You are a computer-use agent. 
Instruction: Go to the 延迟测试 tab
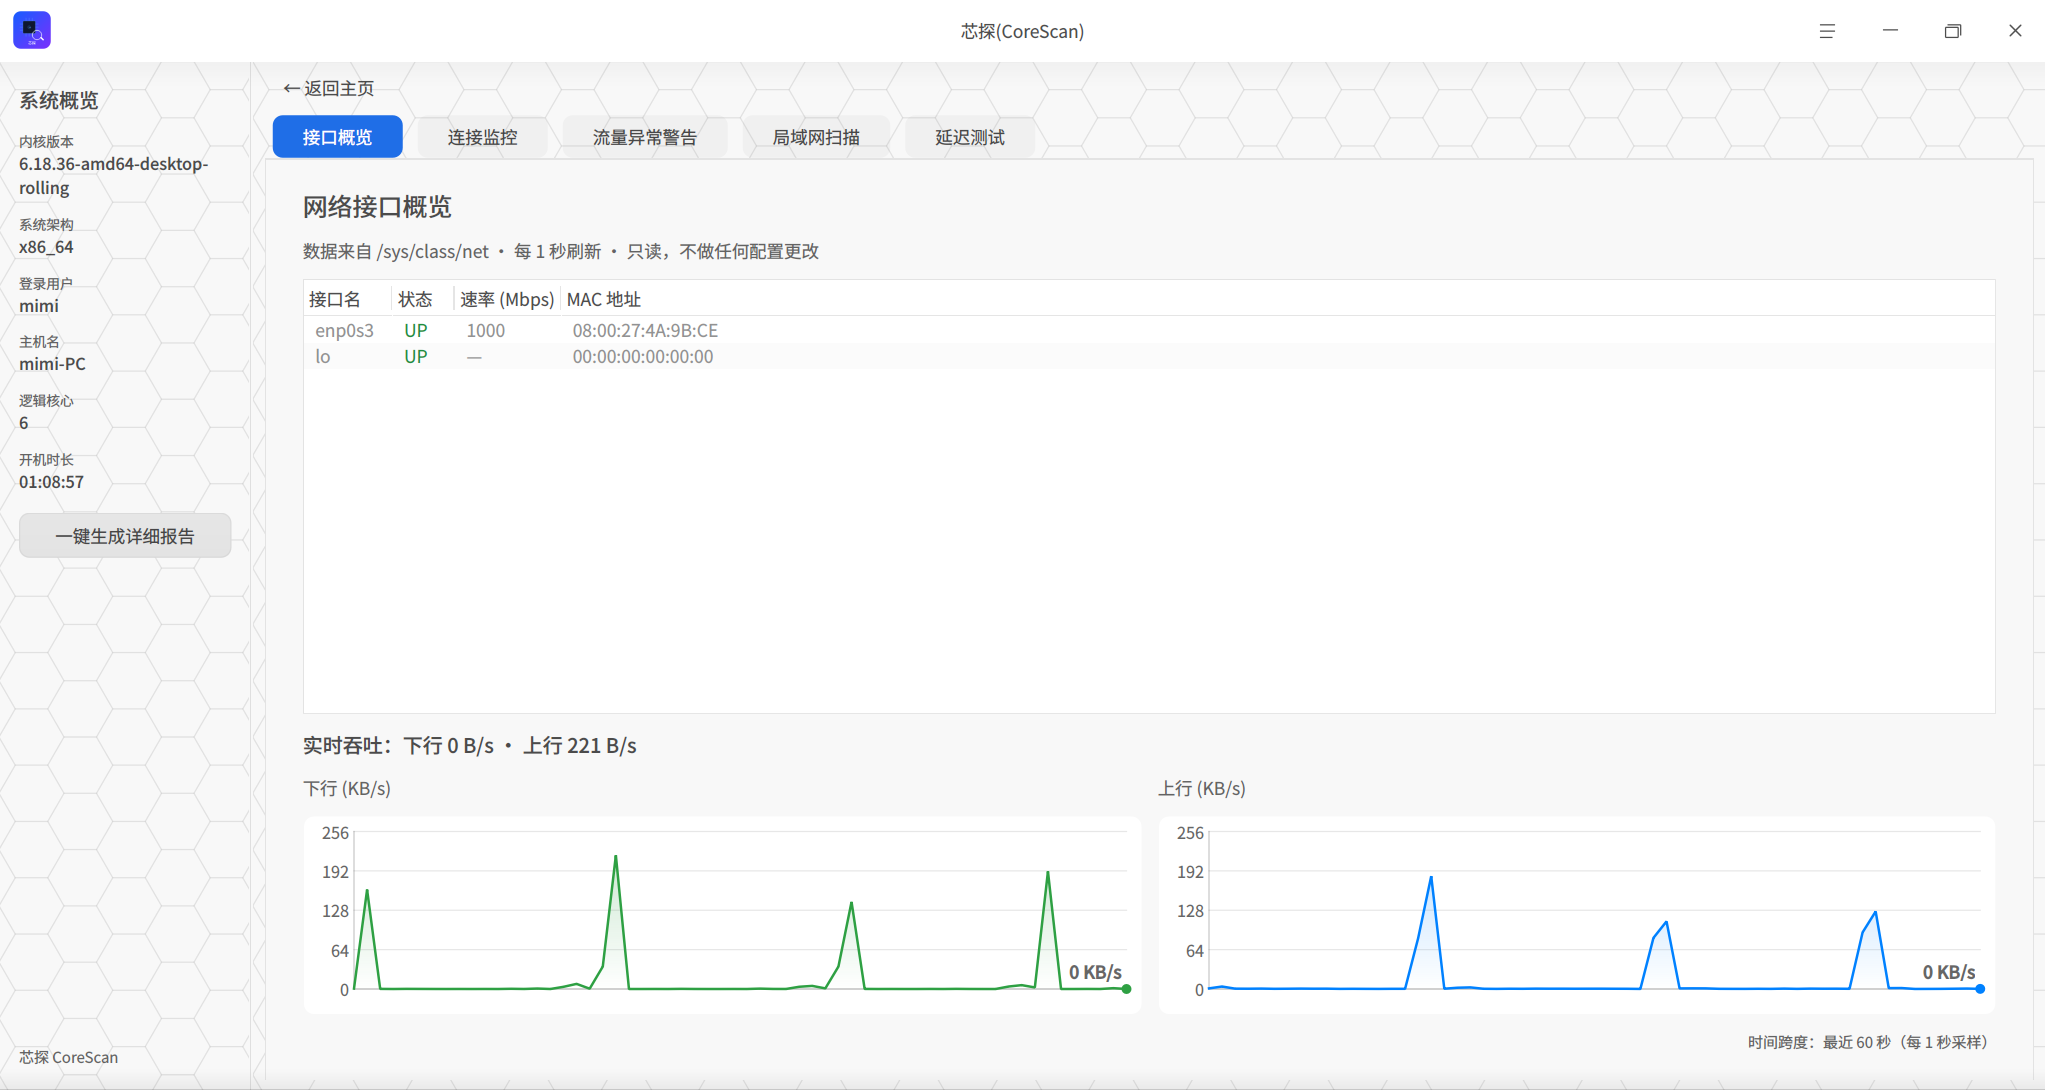pyautogui.click(x=969, y=137)
